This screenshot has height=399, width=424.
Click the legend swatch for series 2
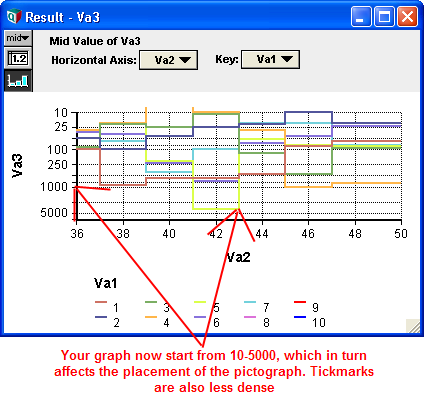tap(101, 317)
